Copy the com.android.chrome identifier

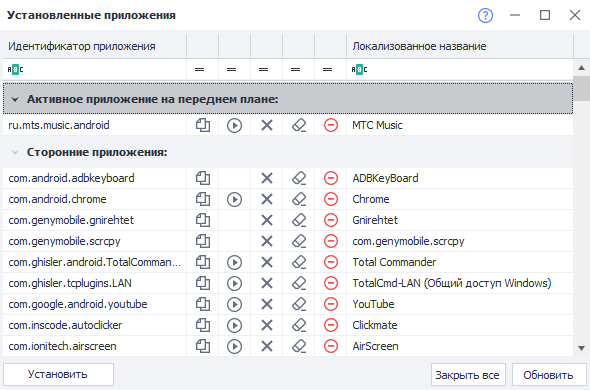tap(203, 199)
